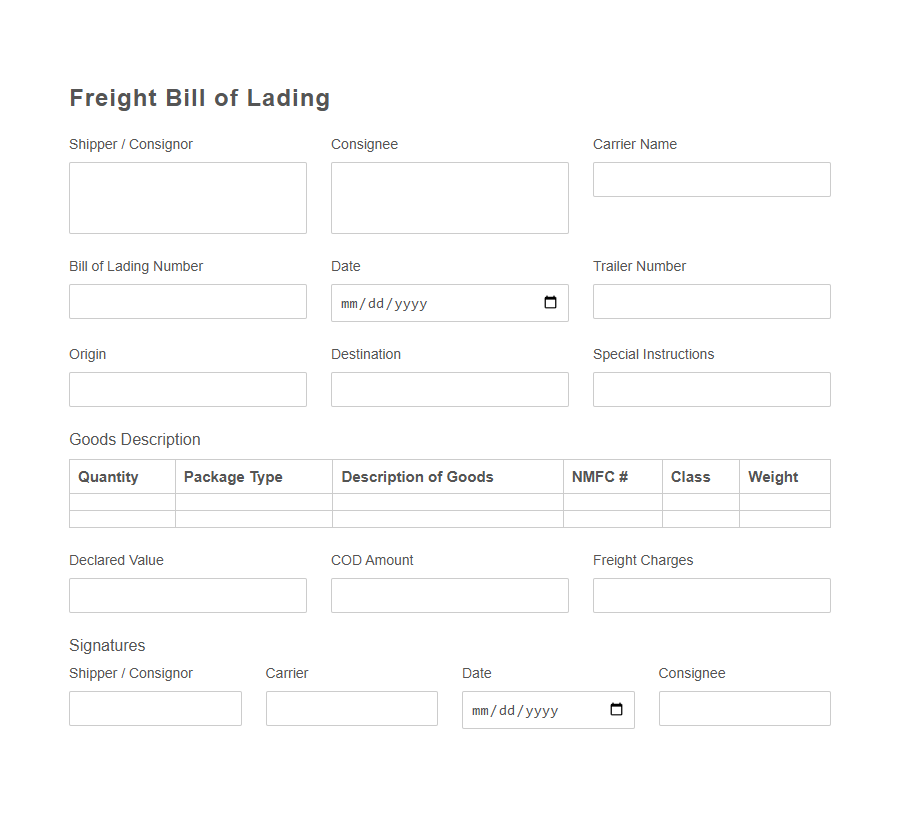Click inside the Consignee text area

(x=449, y=197)
